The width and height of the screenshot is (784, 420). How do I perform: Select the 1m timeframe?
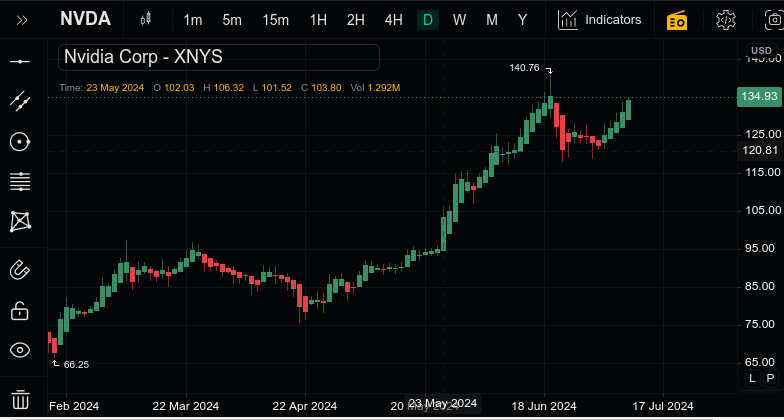pos(192,20)
